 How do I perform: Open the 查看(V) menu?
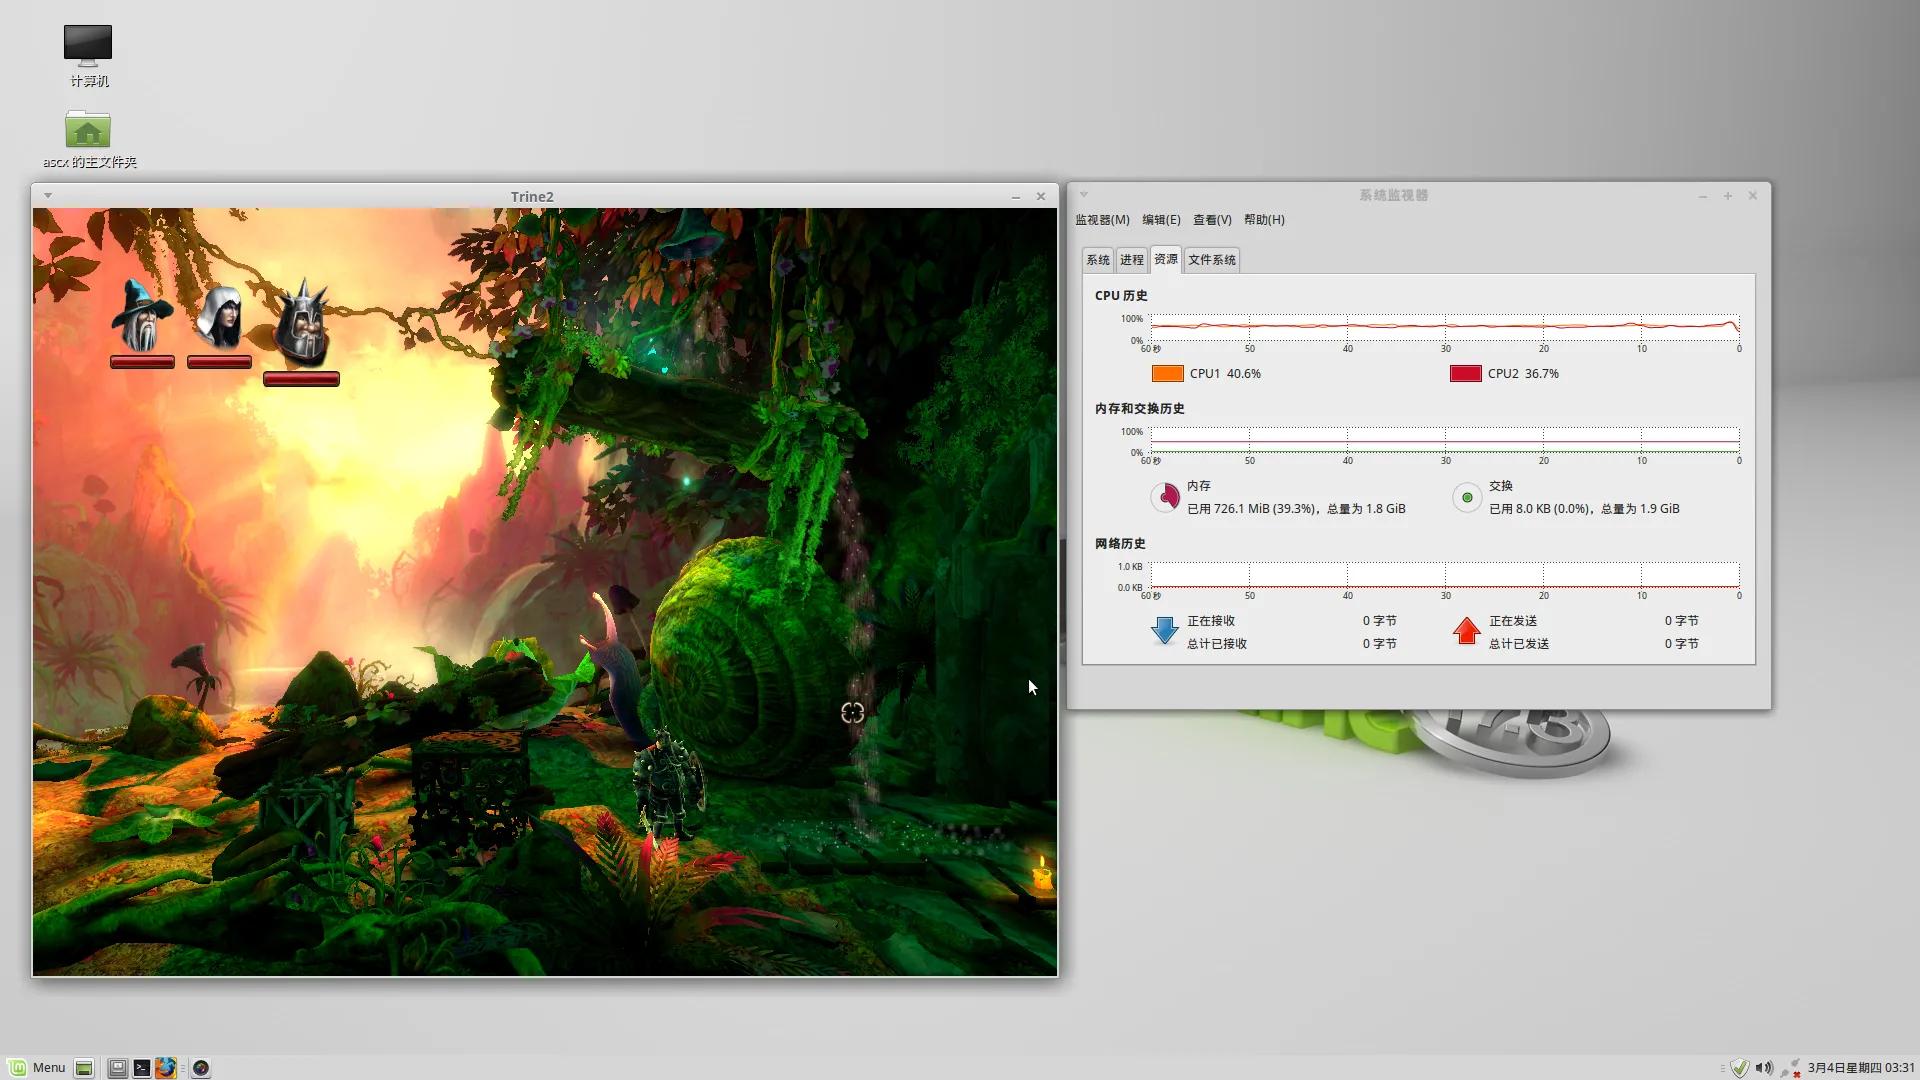pyautogui.click(x=1211, y=220)
